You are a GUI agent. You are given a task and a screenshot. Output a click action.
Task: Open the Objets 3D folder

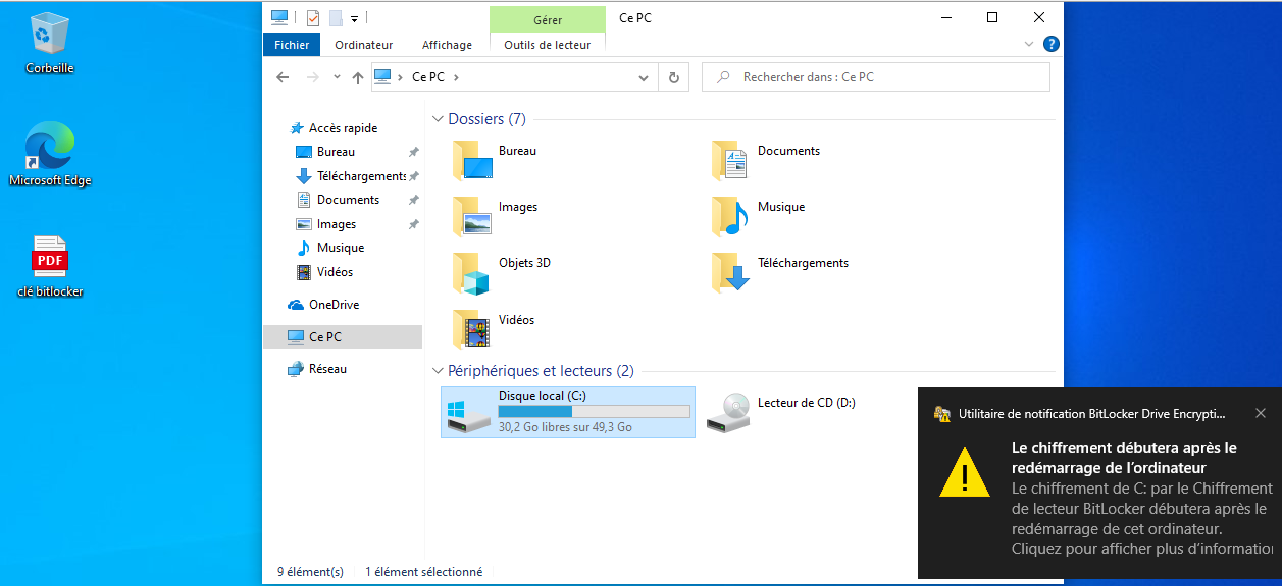click(473, 273)
